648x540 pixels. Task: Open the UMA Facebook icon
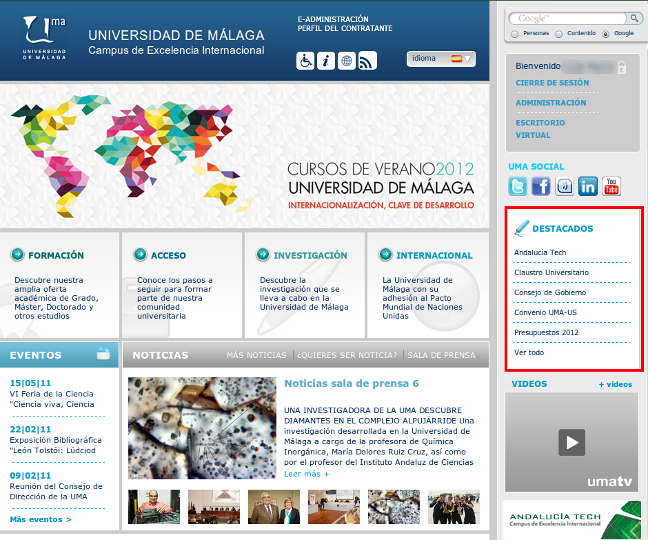[541, 186]
